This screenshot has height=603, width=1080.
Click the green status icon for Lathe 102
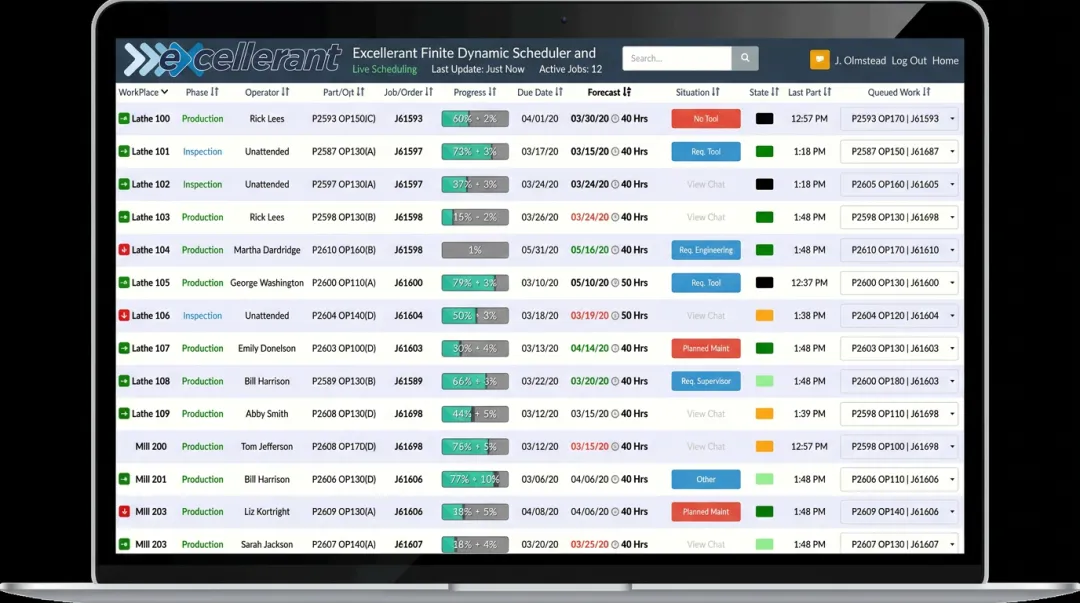124,184
